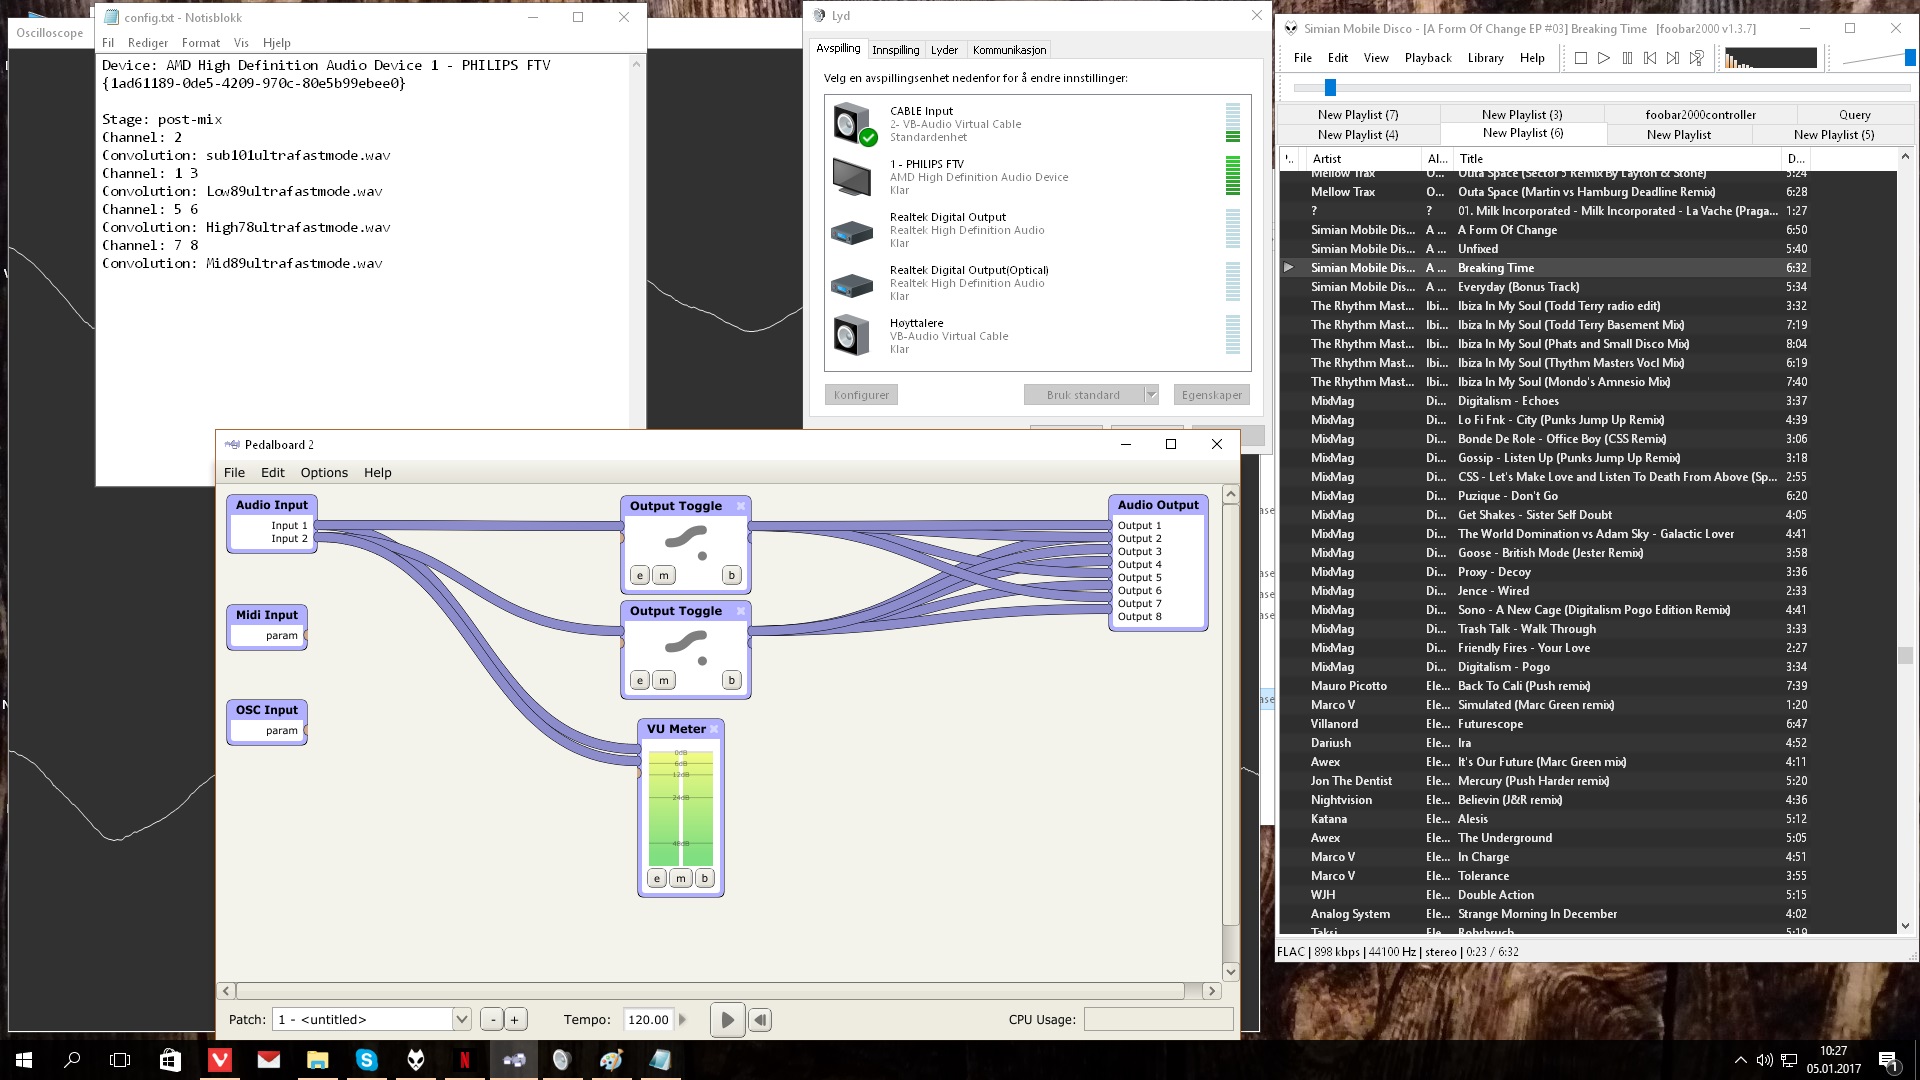1920x1080 pixels.
Task: Open Netflix from the taskbar
Action: pyautogui.click(x=464, y=1060)
